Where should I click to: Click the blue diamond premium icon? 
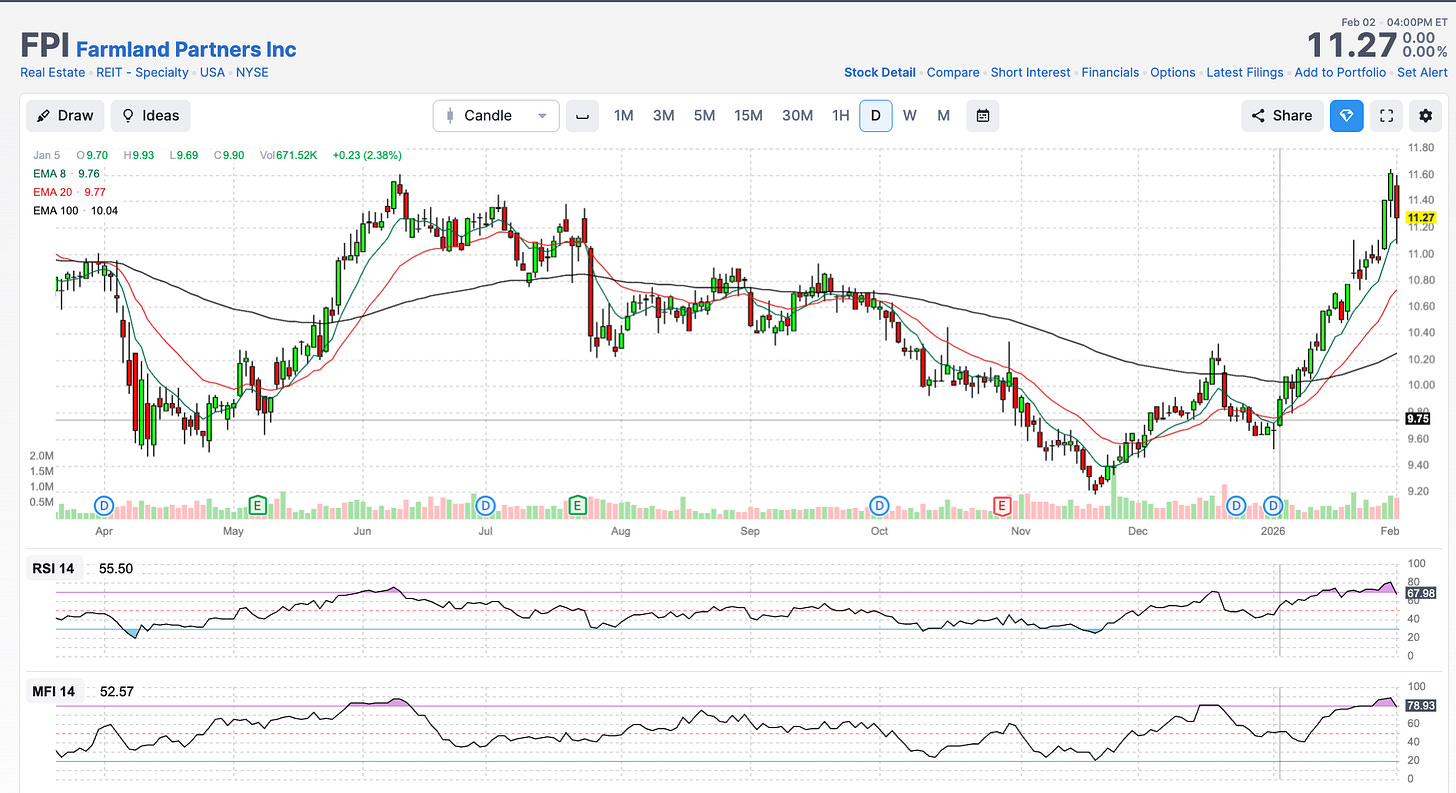click(x=1346, y=115)
